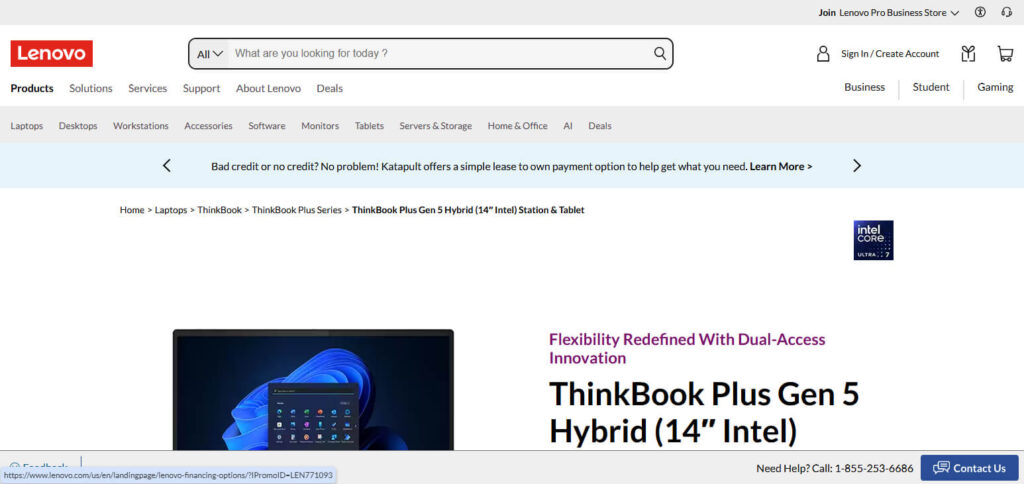Click the Intel Core Ultra 7 badge

pos(873,240)
